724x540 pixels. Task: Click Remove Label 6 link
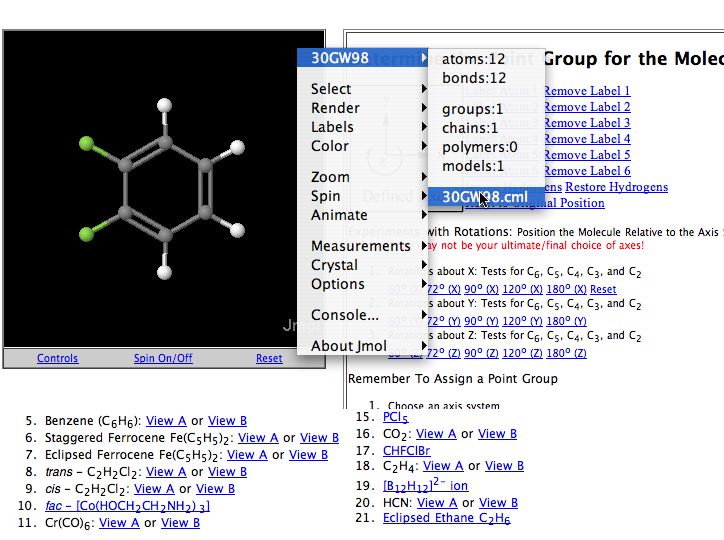(587, 171)
